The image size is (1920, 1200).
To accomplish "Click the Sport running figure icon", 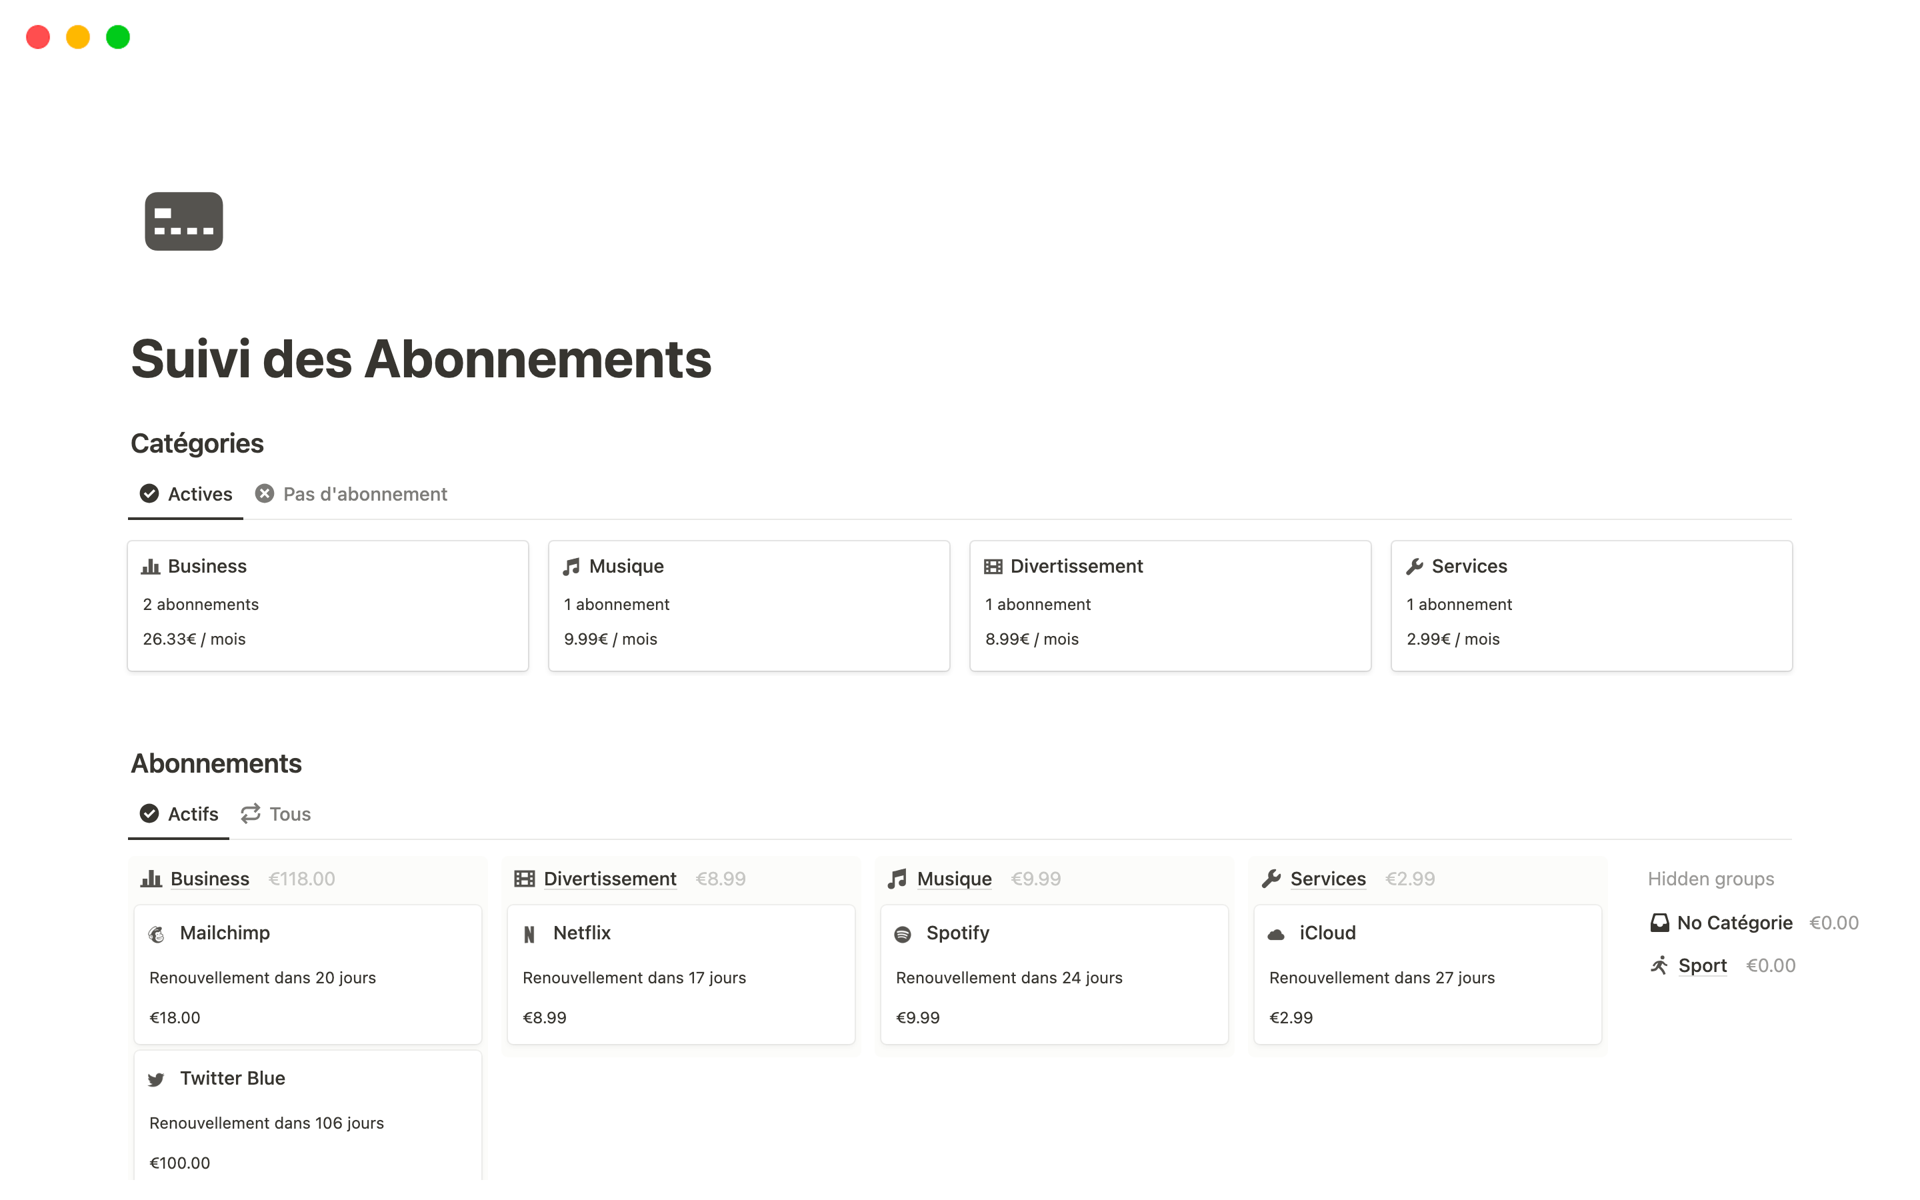I will click(x=1659, y=965).
